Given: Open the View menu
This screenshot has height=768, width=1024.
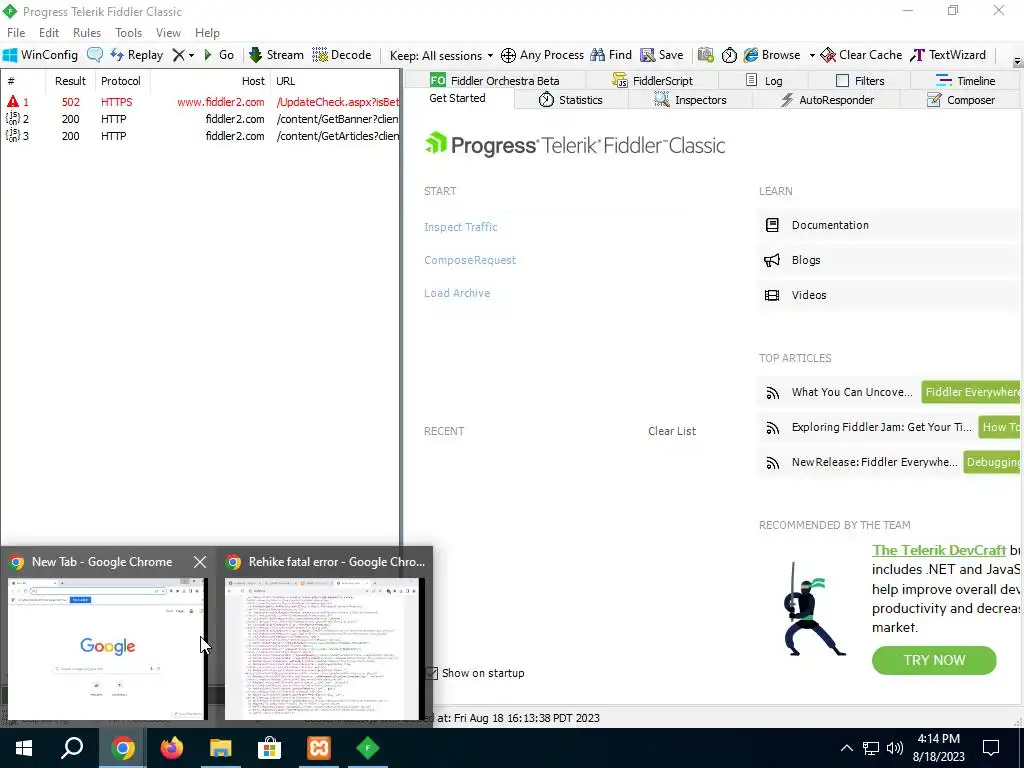Looking at the screenshot, I should (x=168, y=33).
